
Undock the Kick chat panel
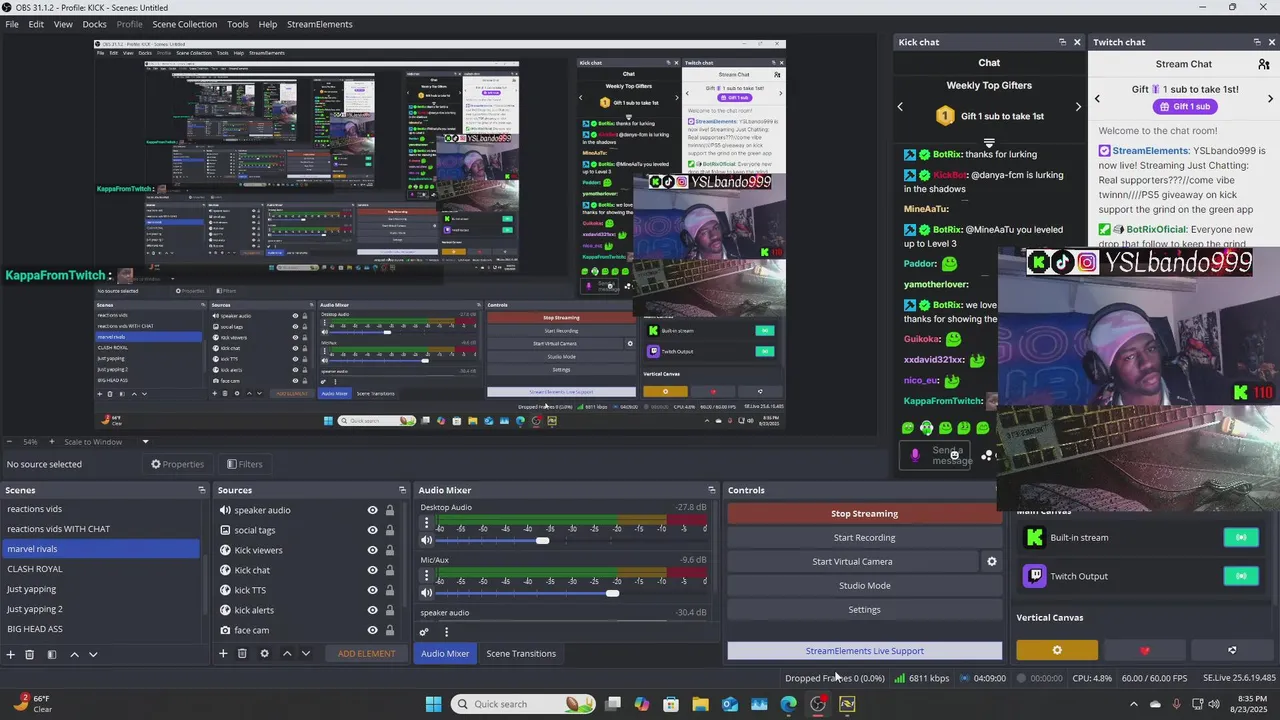tap(1062, 42)
